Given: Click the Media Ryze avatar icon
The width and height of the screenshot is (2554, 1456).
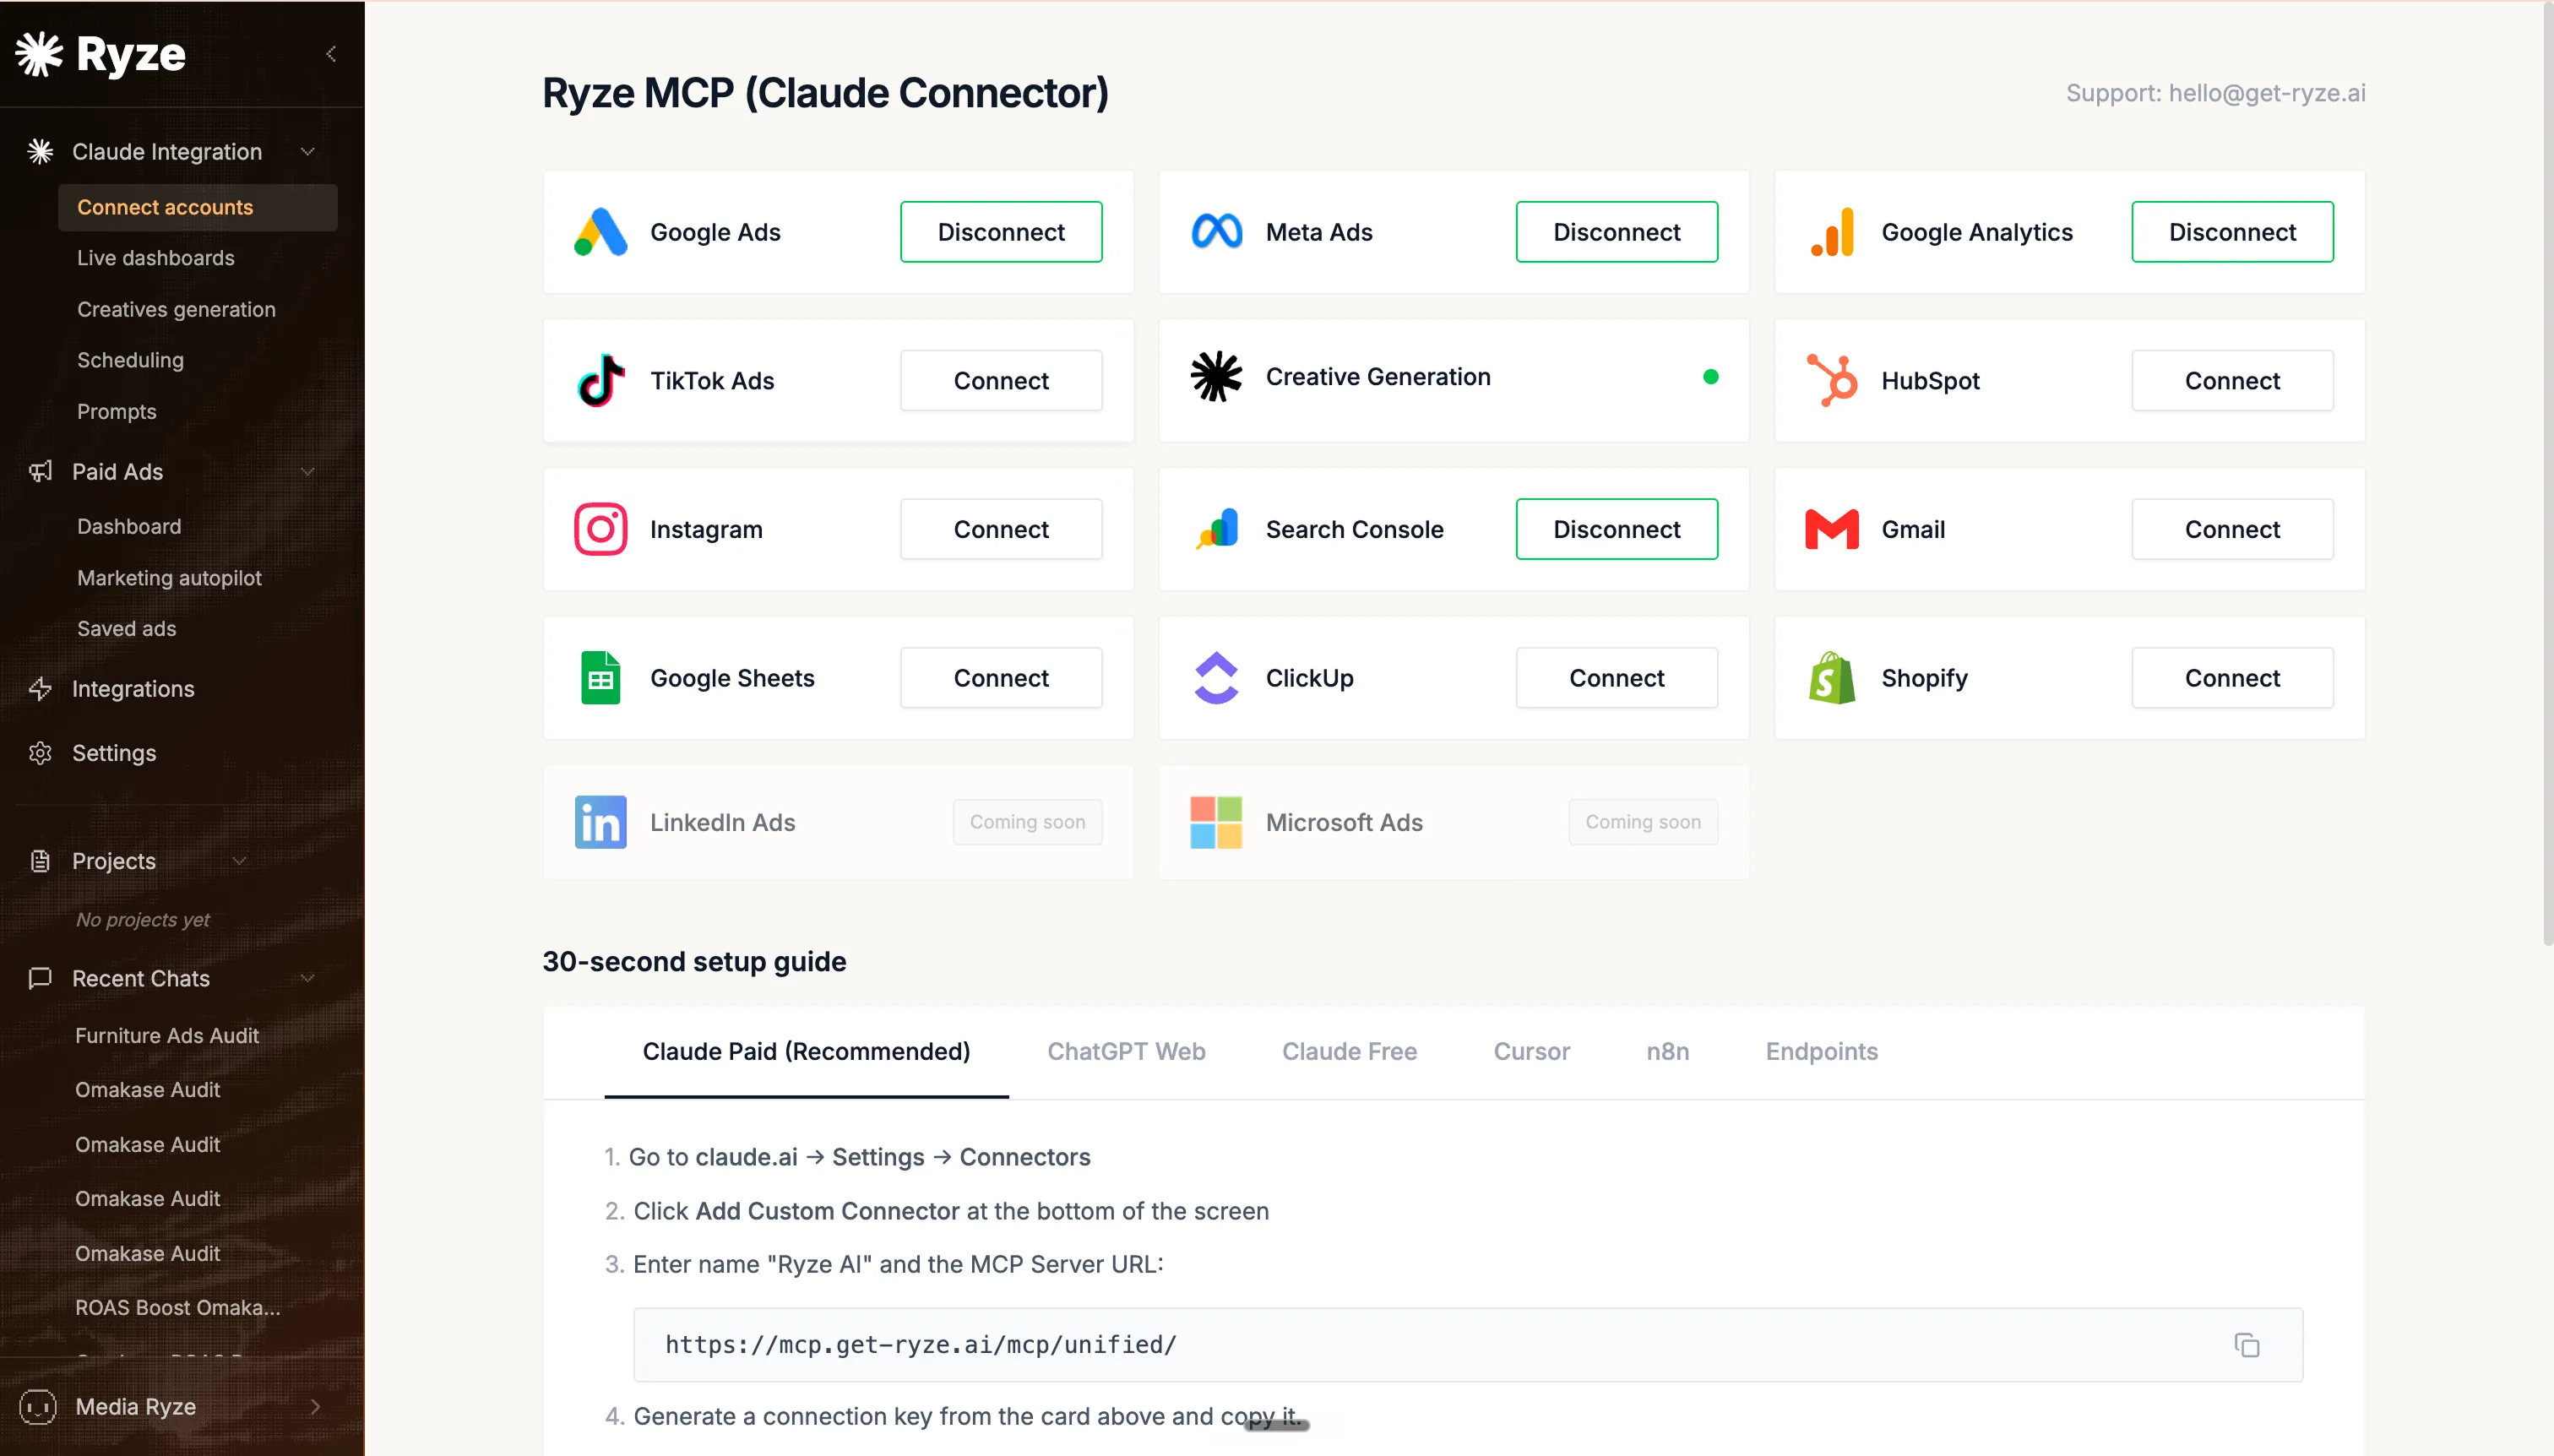Looking at the screenshot, I should coord(38,1407).
